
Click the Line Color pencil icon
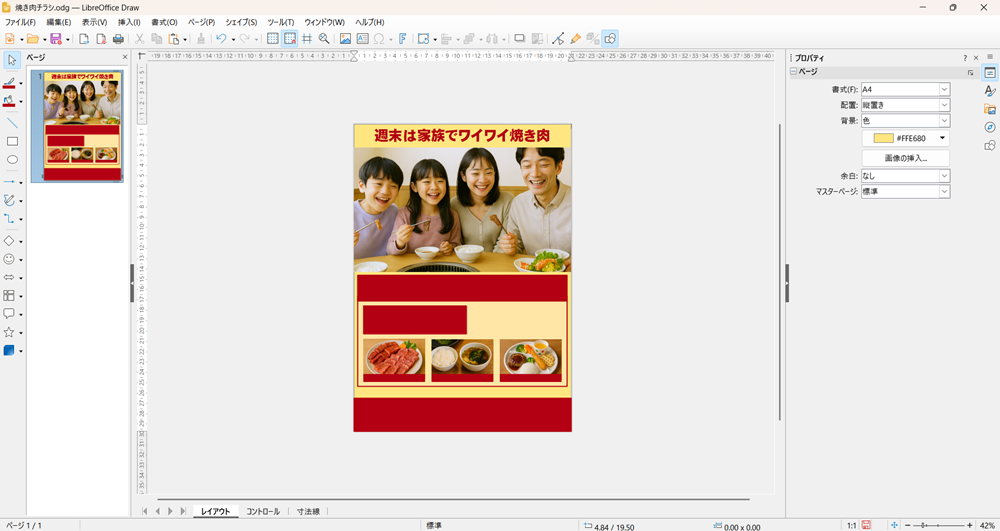9,83
